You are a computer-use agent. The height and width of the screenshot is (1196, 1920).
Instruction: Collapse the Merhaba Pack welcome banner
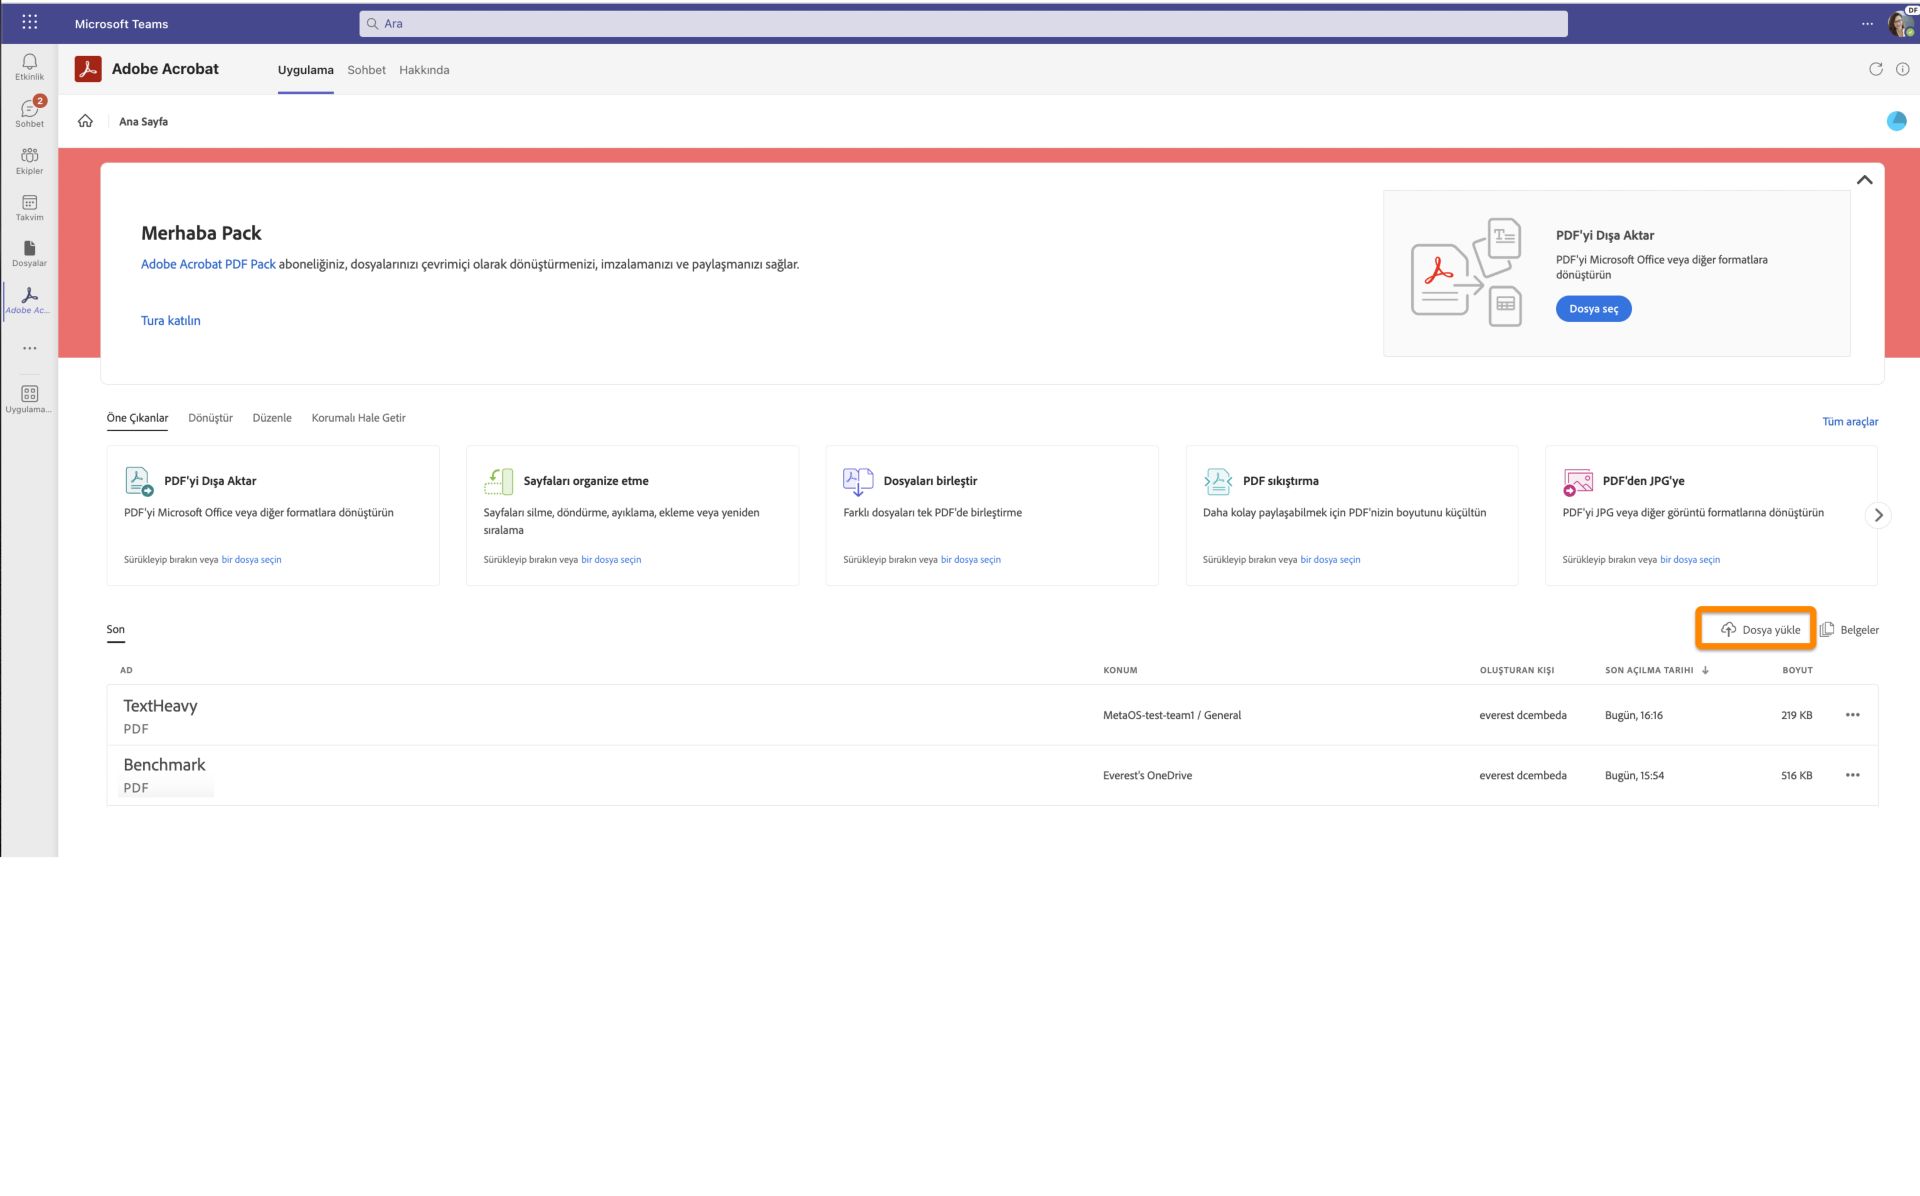[1864, 180]
